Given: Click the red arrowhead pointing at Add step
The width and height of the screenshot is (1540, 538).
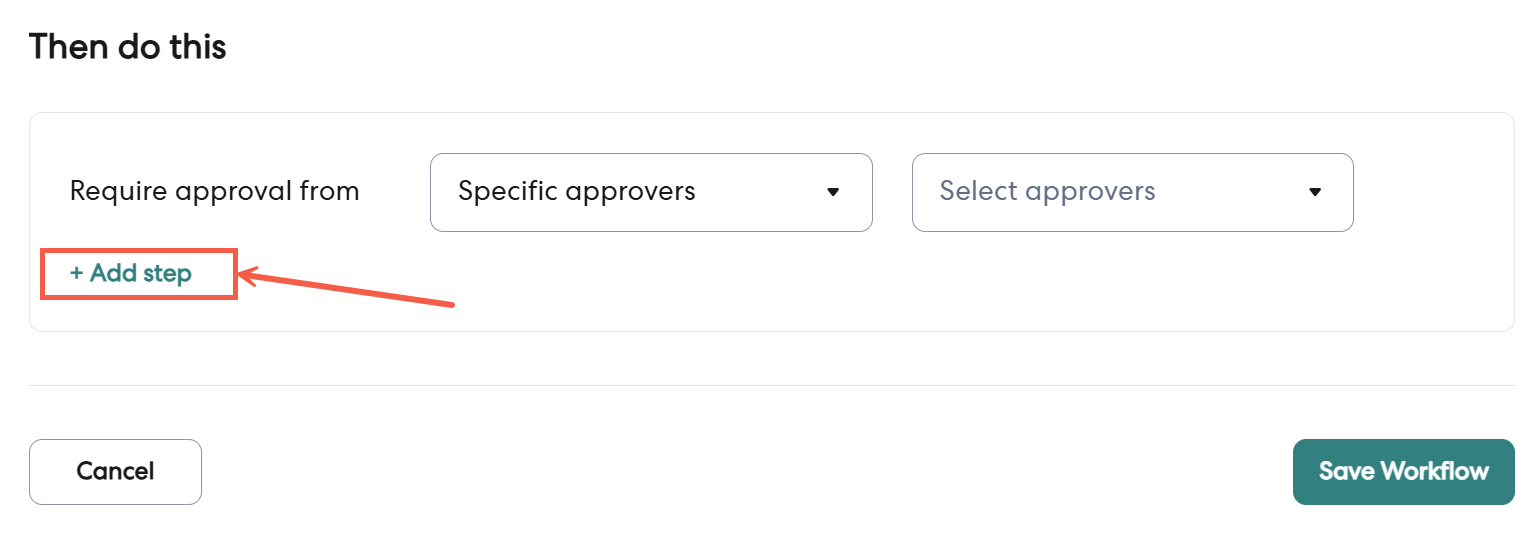Looking at the screenshot, I should [246, 275].
